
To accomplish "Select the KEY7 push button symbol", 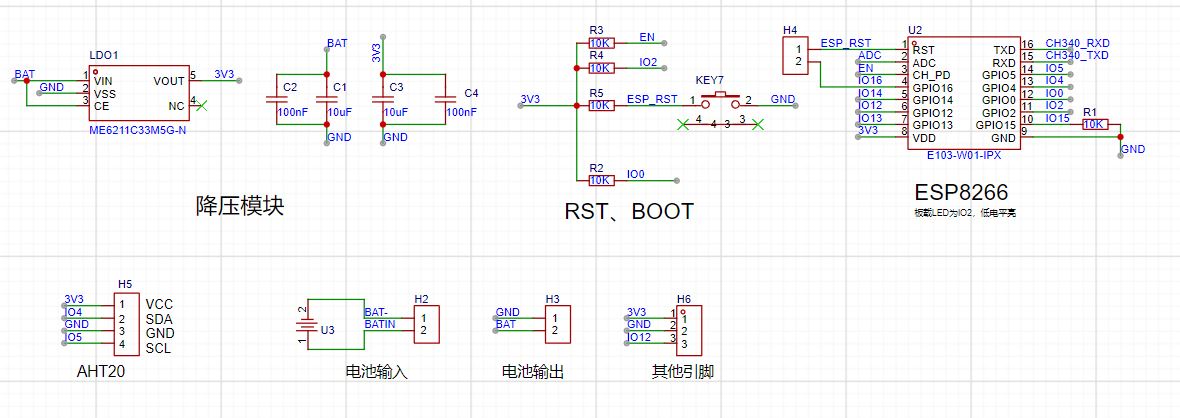I will pyautogui.click(x=720, y=99).
